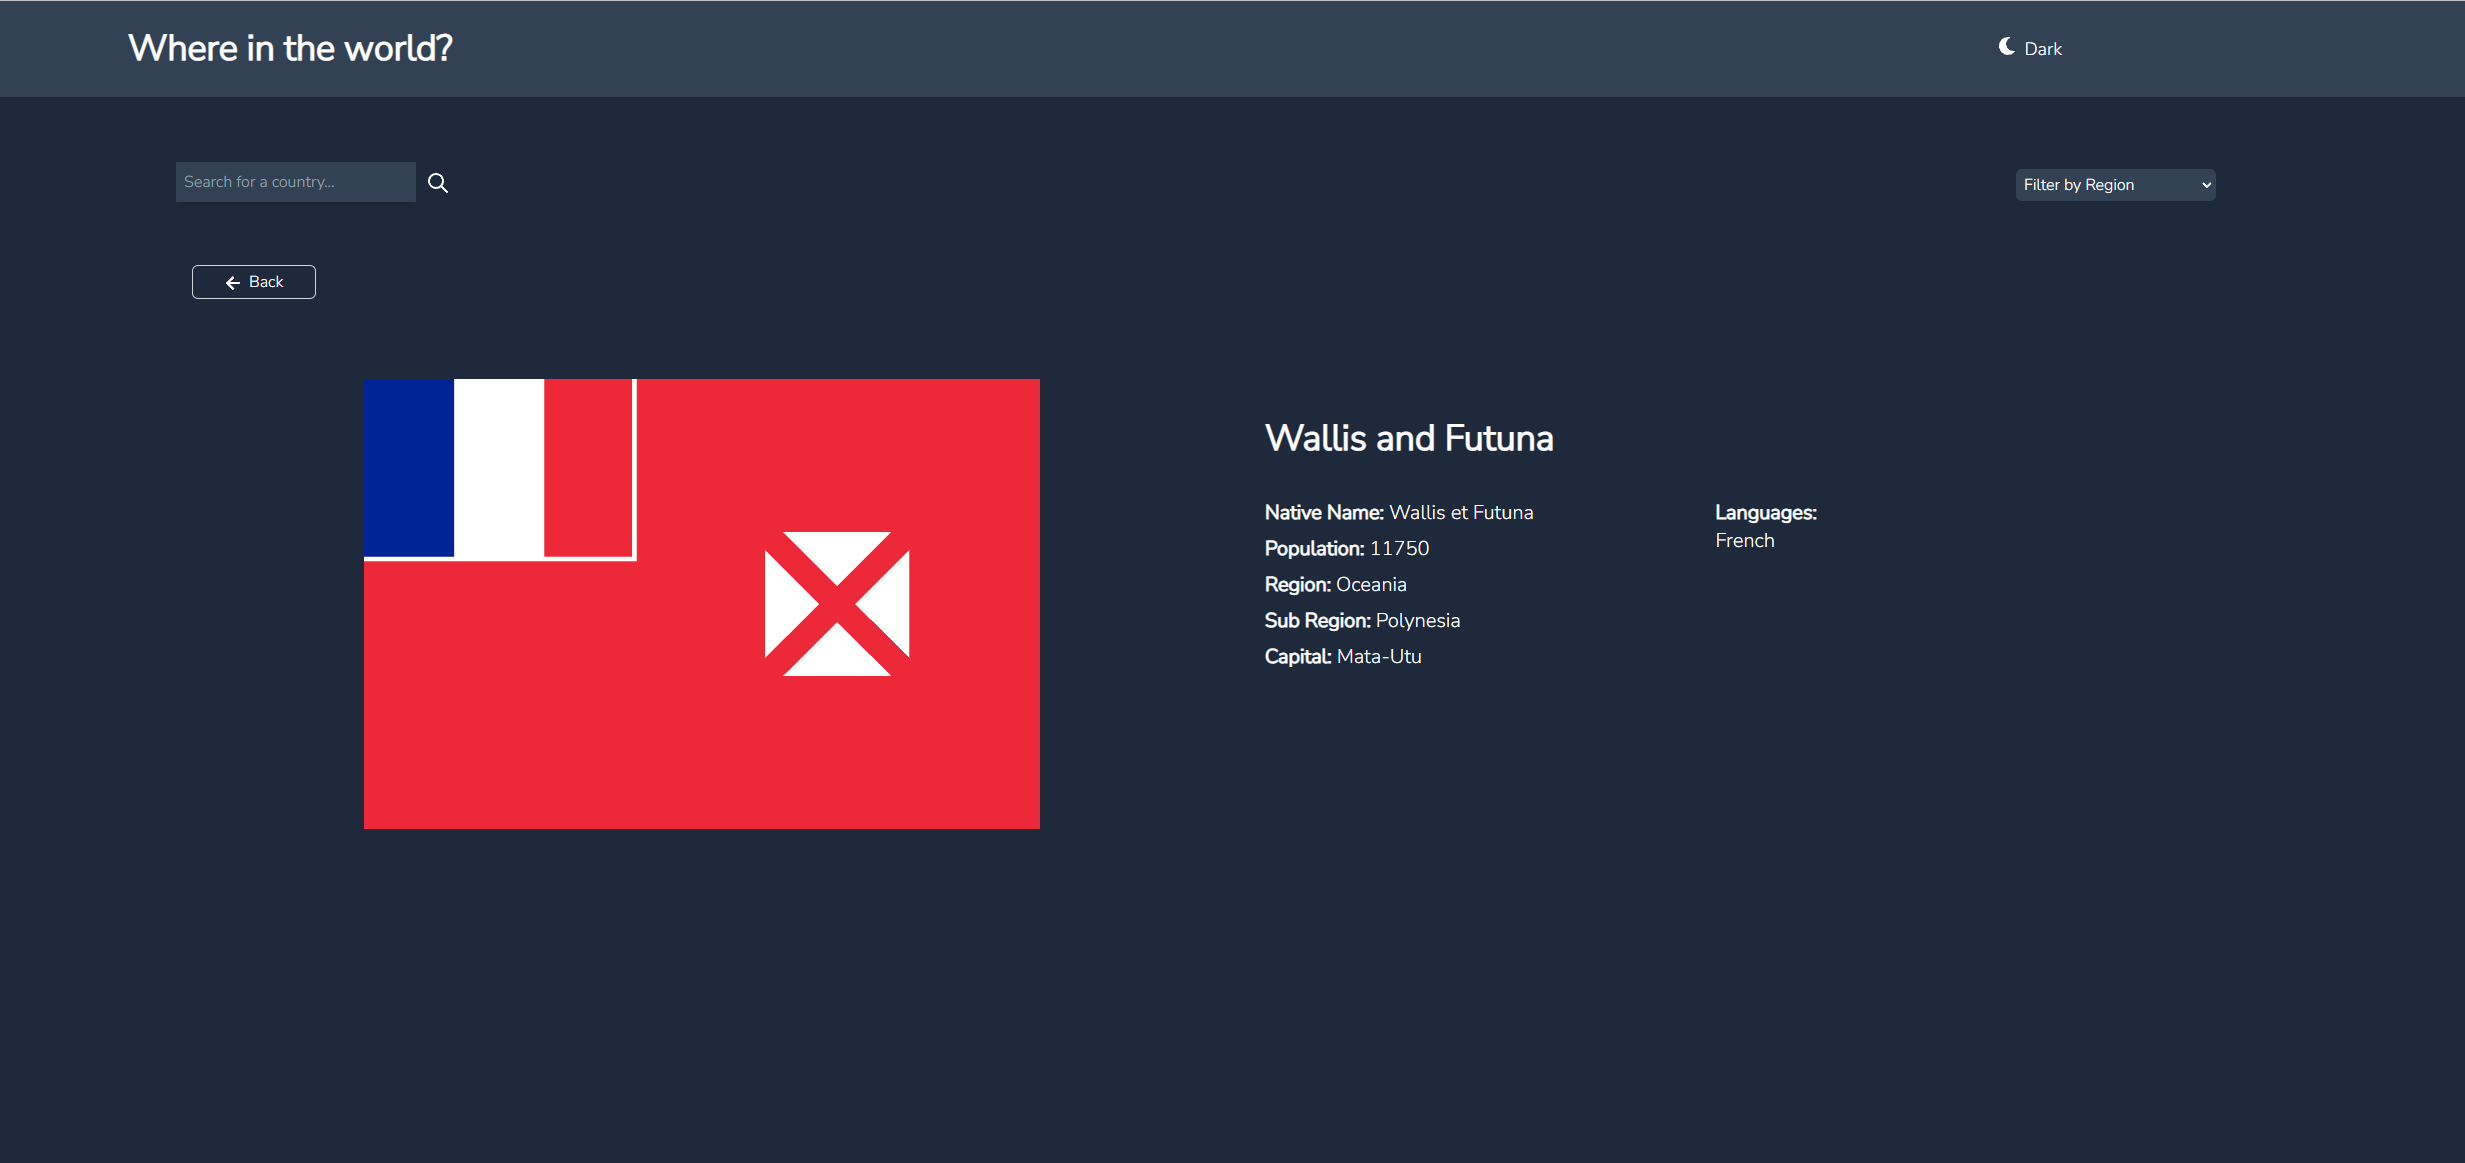Click the Native Name value text
2465x1163 pixels.
point(1460,513)
